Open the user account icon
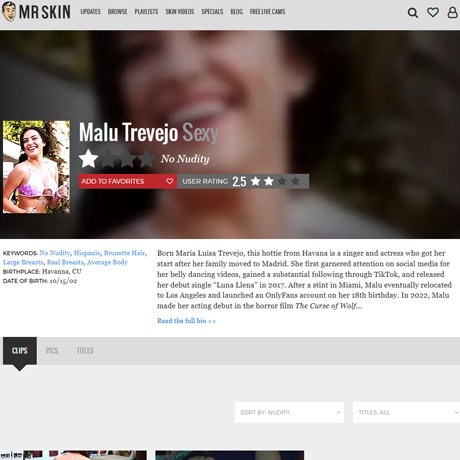Viewport: 460px width, 460px height. [x=452, y=13]
